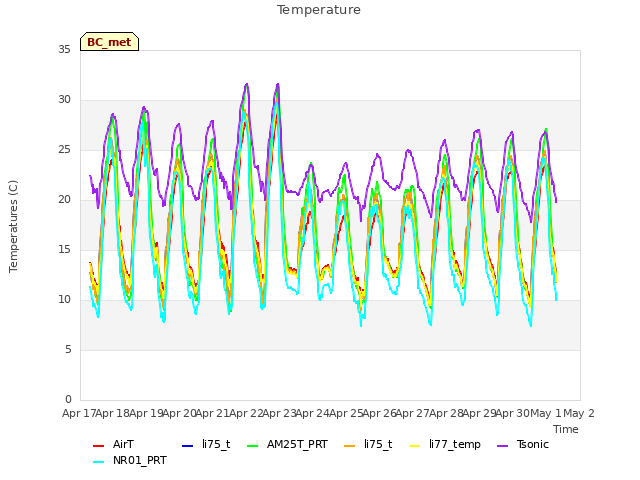Click the Apr 30 x-axis tick label
The width and height of the screenshot is (640, 480).
513,413
